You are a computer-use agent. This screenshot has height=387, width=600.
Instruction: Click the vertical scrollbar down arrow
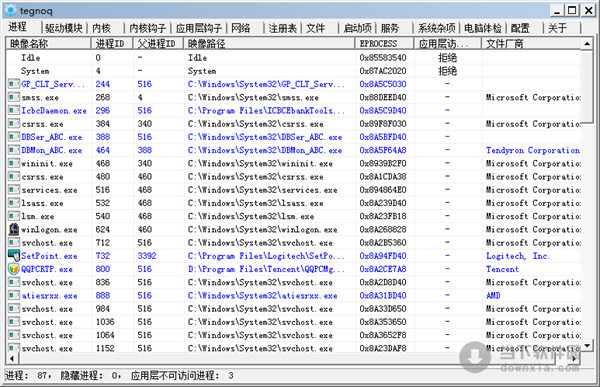[x=587, y=346]
